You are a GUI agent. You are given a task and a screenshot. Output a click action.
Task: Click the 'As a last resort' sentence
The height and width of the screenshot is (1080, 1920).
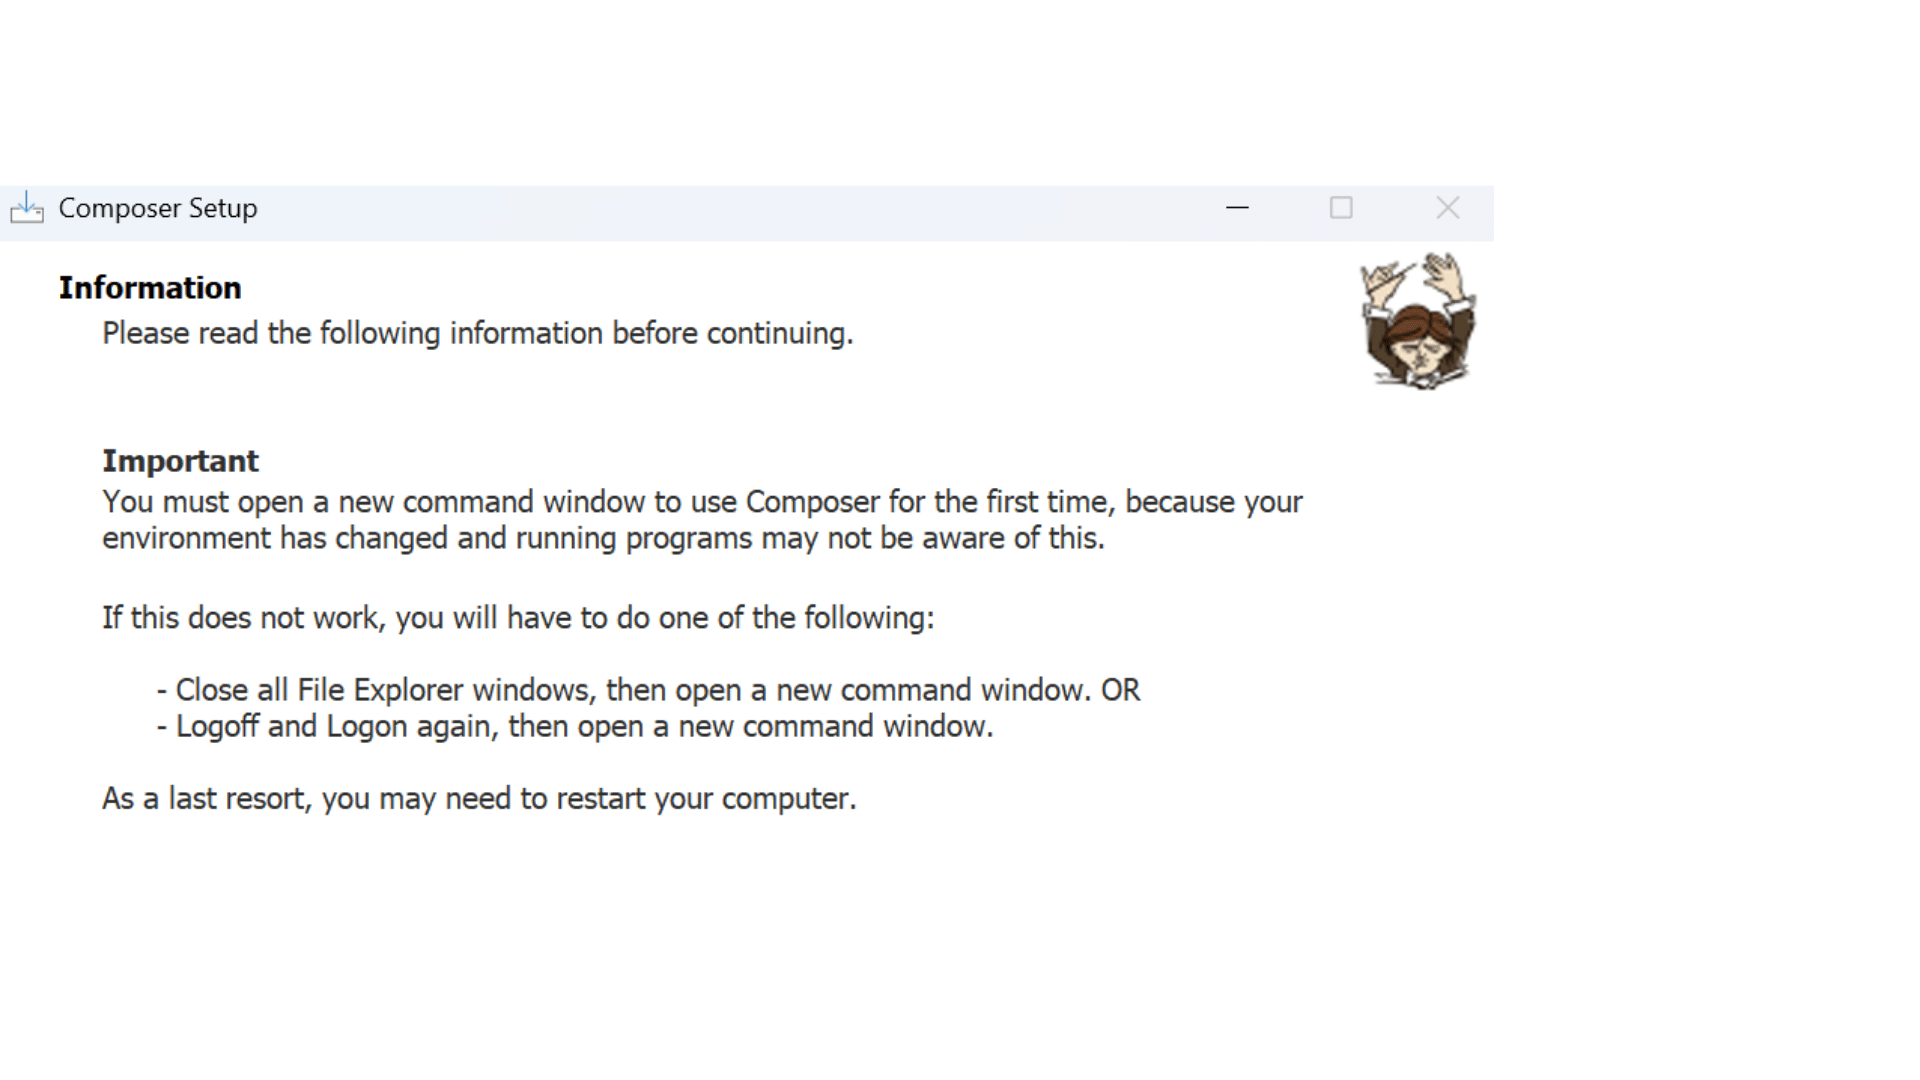pyautogui.click(x=479, y=799)
